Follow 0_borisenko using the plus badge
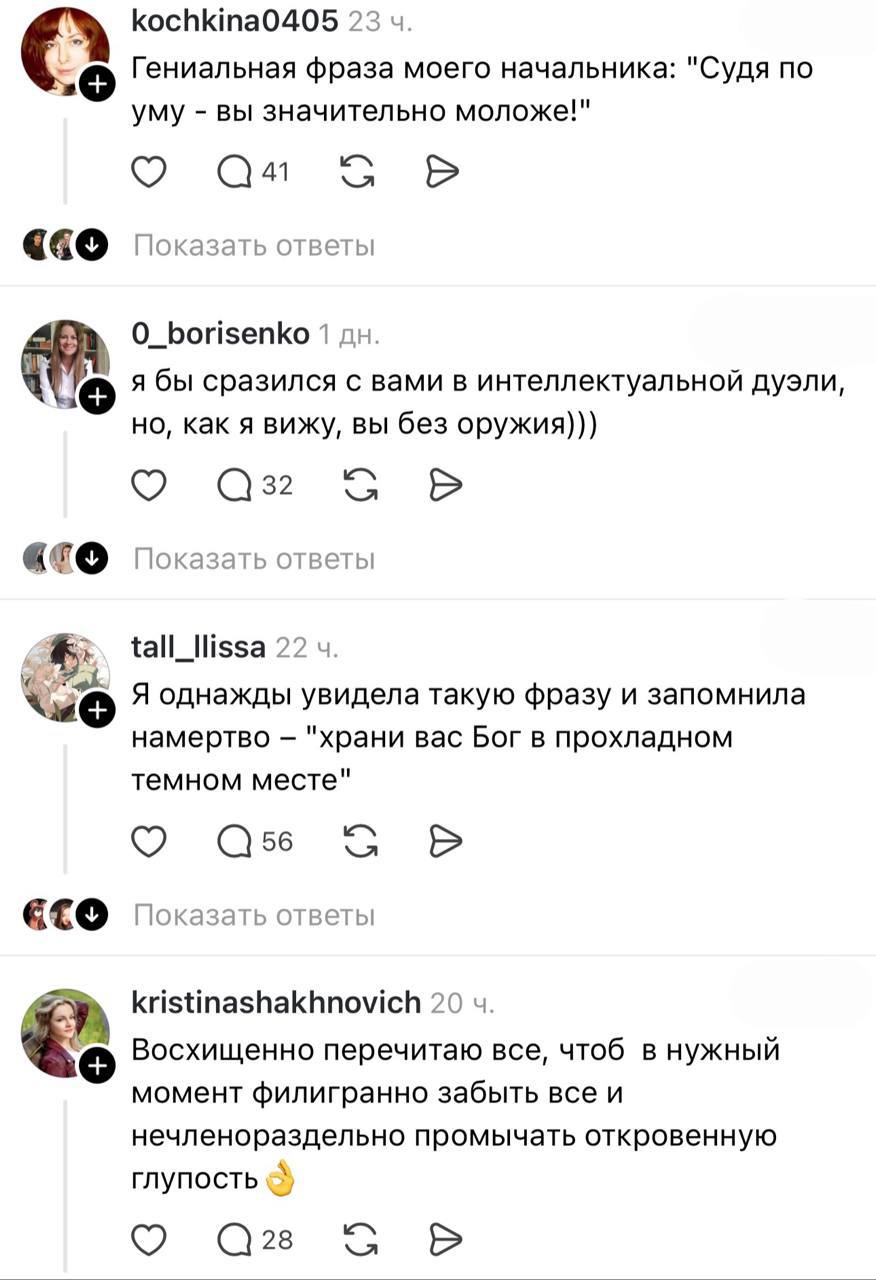Screen dimensions: 876x1280 [96, 399]
